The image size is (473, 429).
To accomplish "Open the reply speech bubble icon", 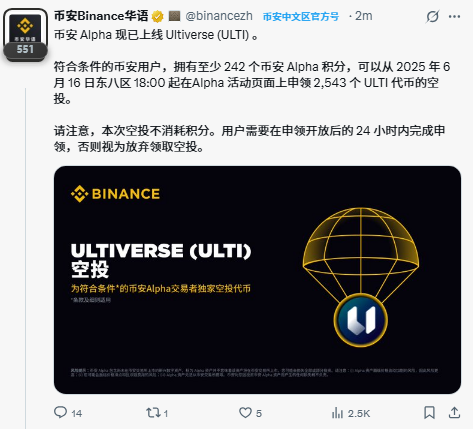I will (60, 413).
